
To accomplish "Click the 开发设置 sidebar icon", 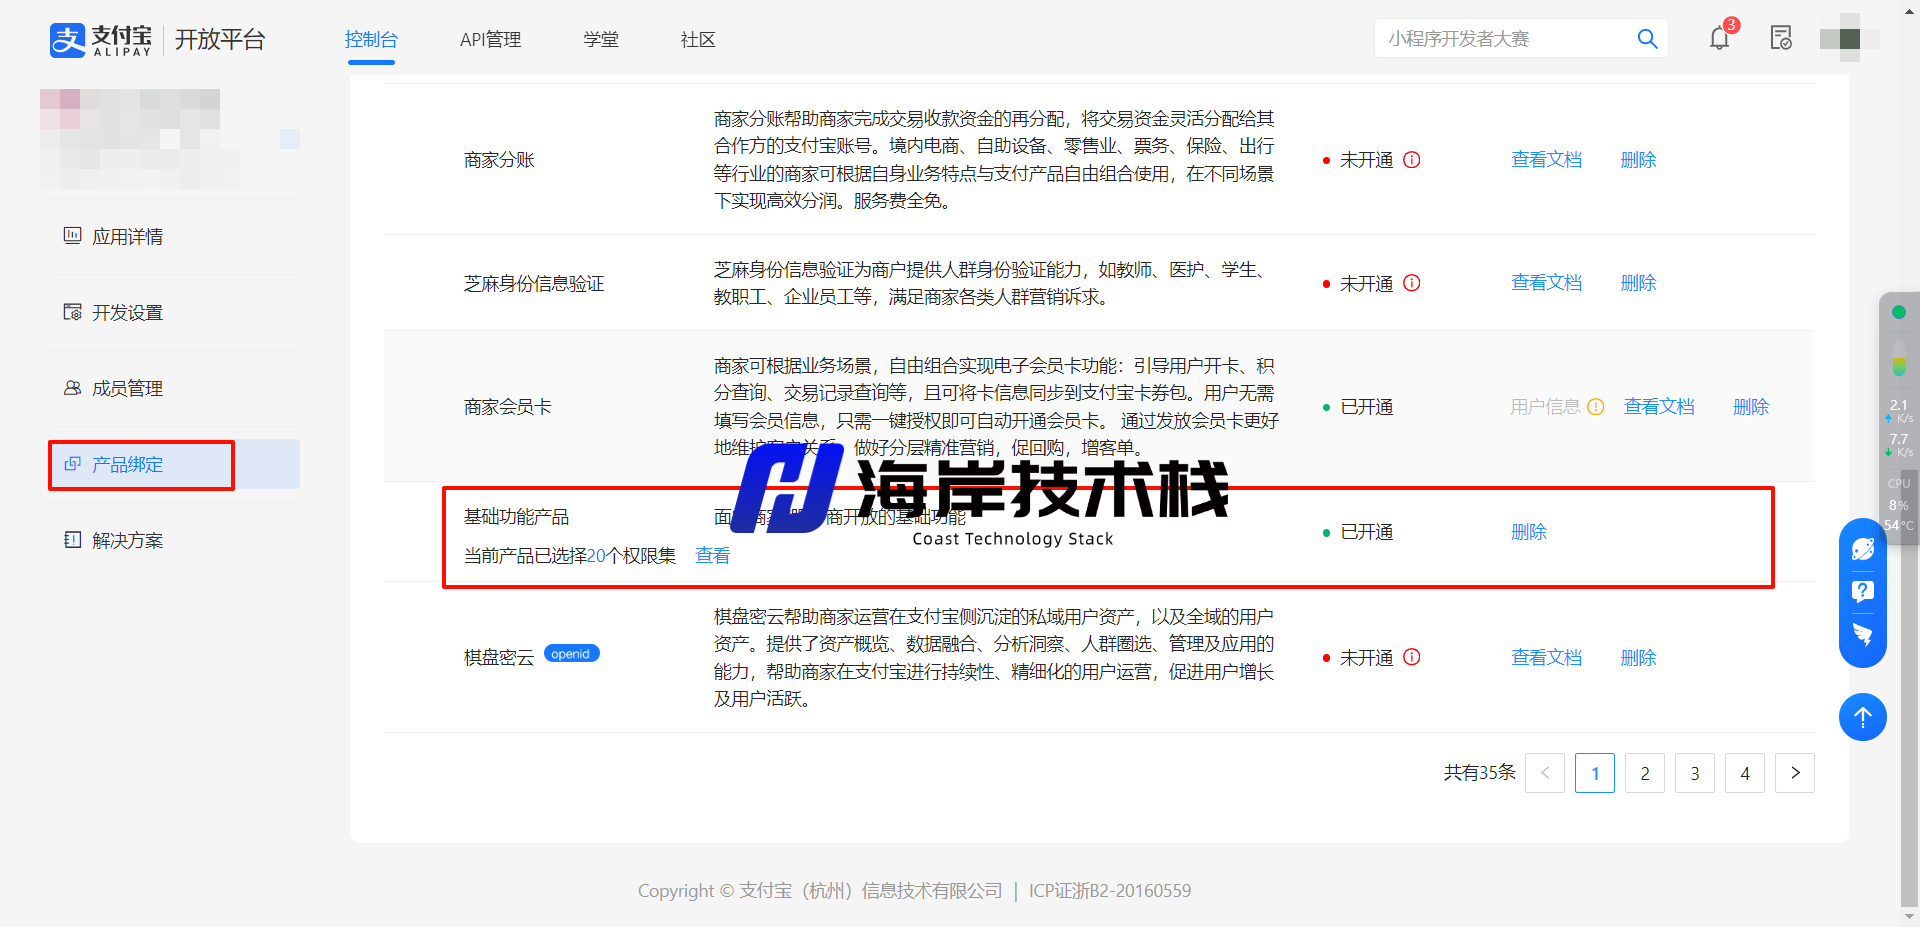I will (72, 312).
